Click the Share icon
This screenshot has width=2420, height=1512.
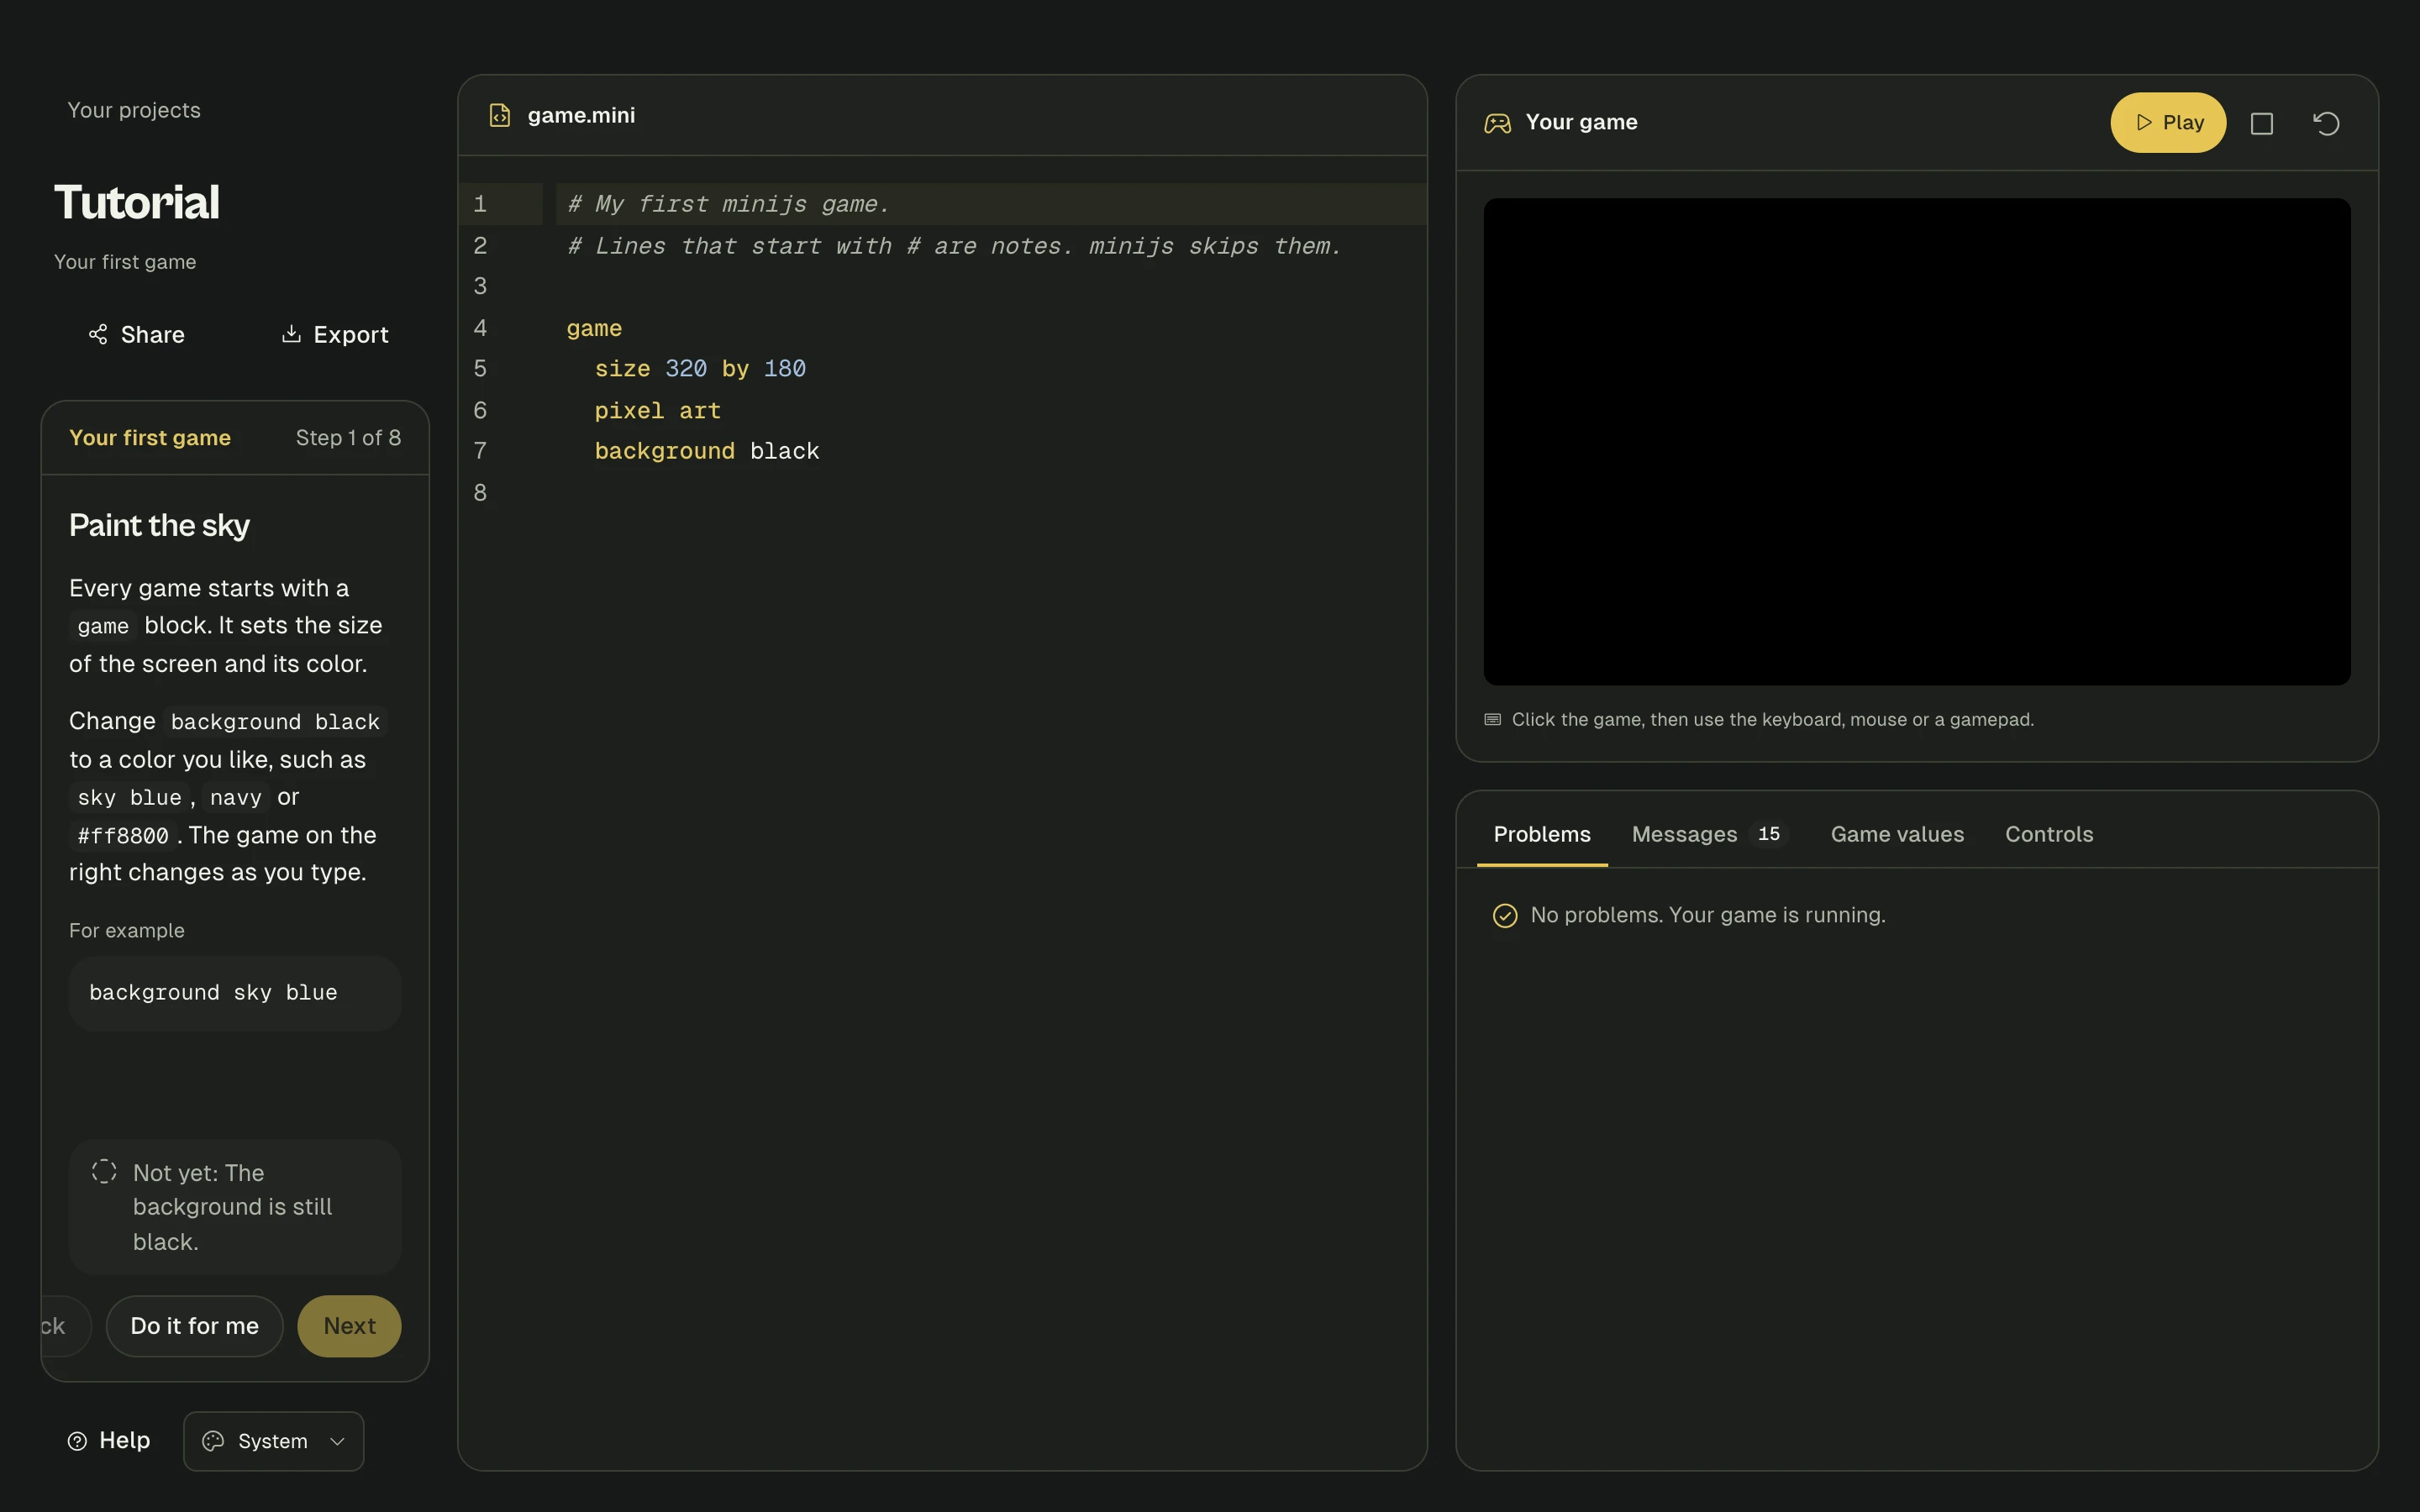pyautogui.click(x=98, y=334)
